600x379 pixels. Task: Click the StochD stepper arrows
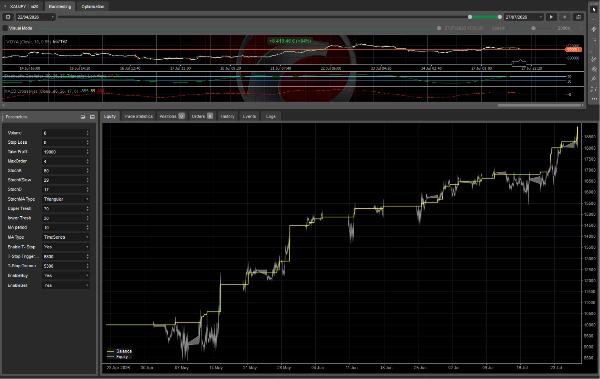click(x=88, y=190)
